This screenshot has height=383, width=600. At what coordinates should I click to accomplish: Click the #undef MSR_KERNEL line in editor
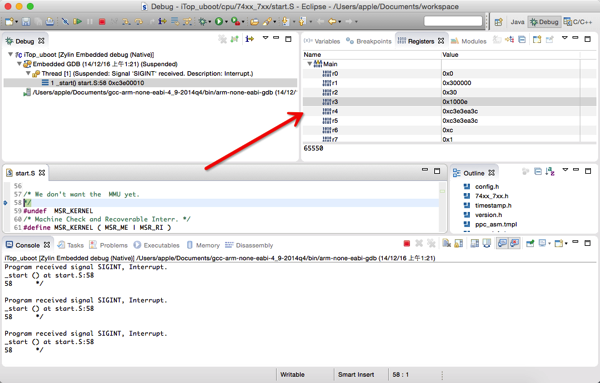pos(58,211)
